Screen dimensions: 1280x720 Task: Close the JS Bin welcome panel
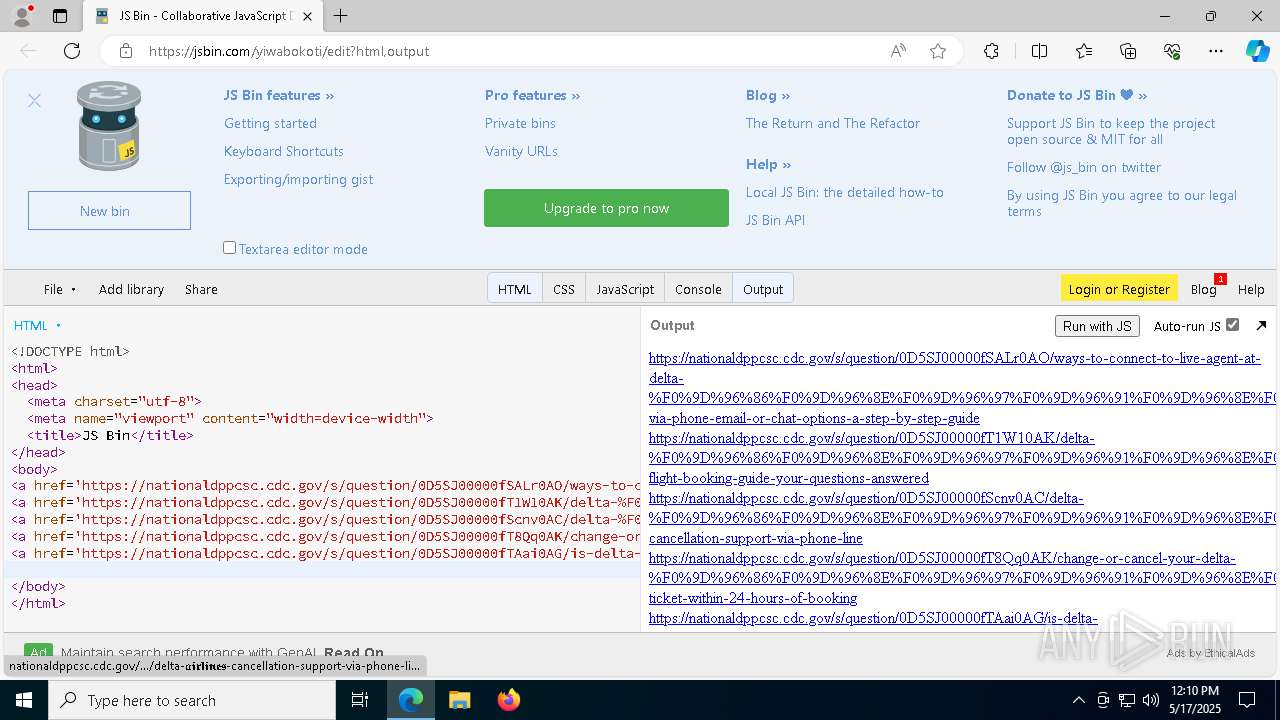(x=35, y=101)
